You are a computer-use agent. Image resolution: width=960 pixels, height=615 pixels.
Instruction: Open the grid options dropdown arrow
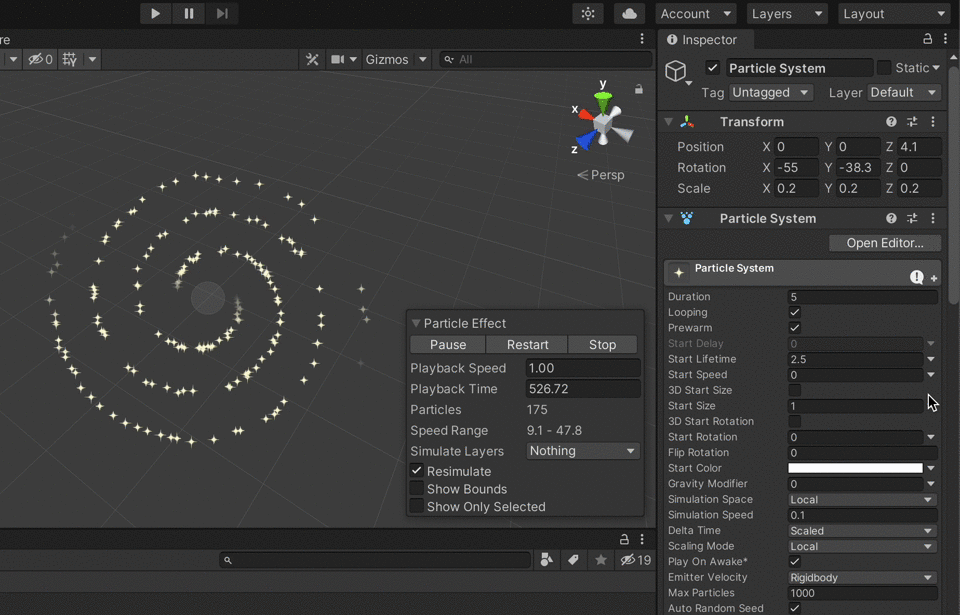point(92,59)
